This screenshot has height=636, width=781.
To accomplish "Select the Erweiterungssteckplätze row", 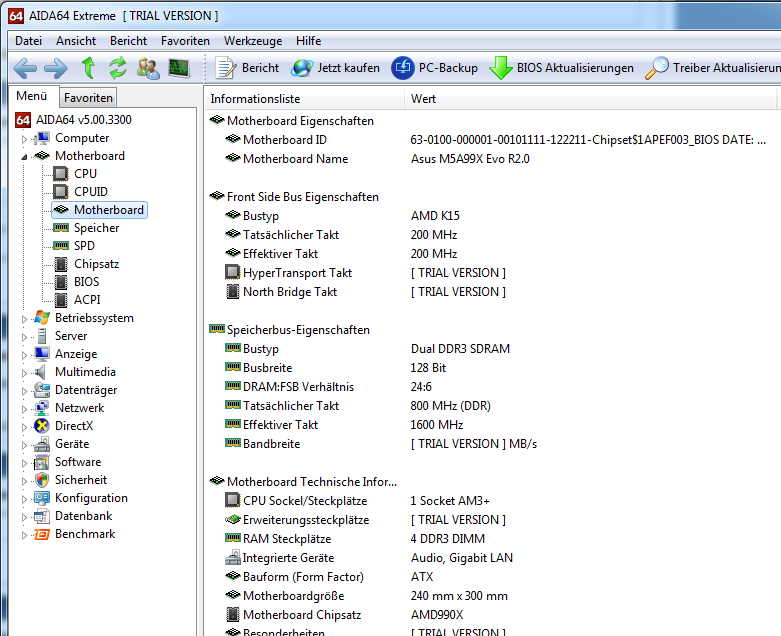I will click(366, 520).
